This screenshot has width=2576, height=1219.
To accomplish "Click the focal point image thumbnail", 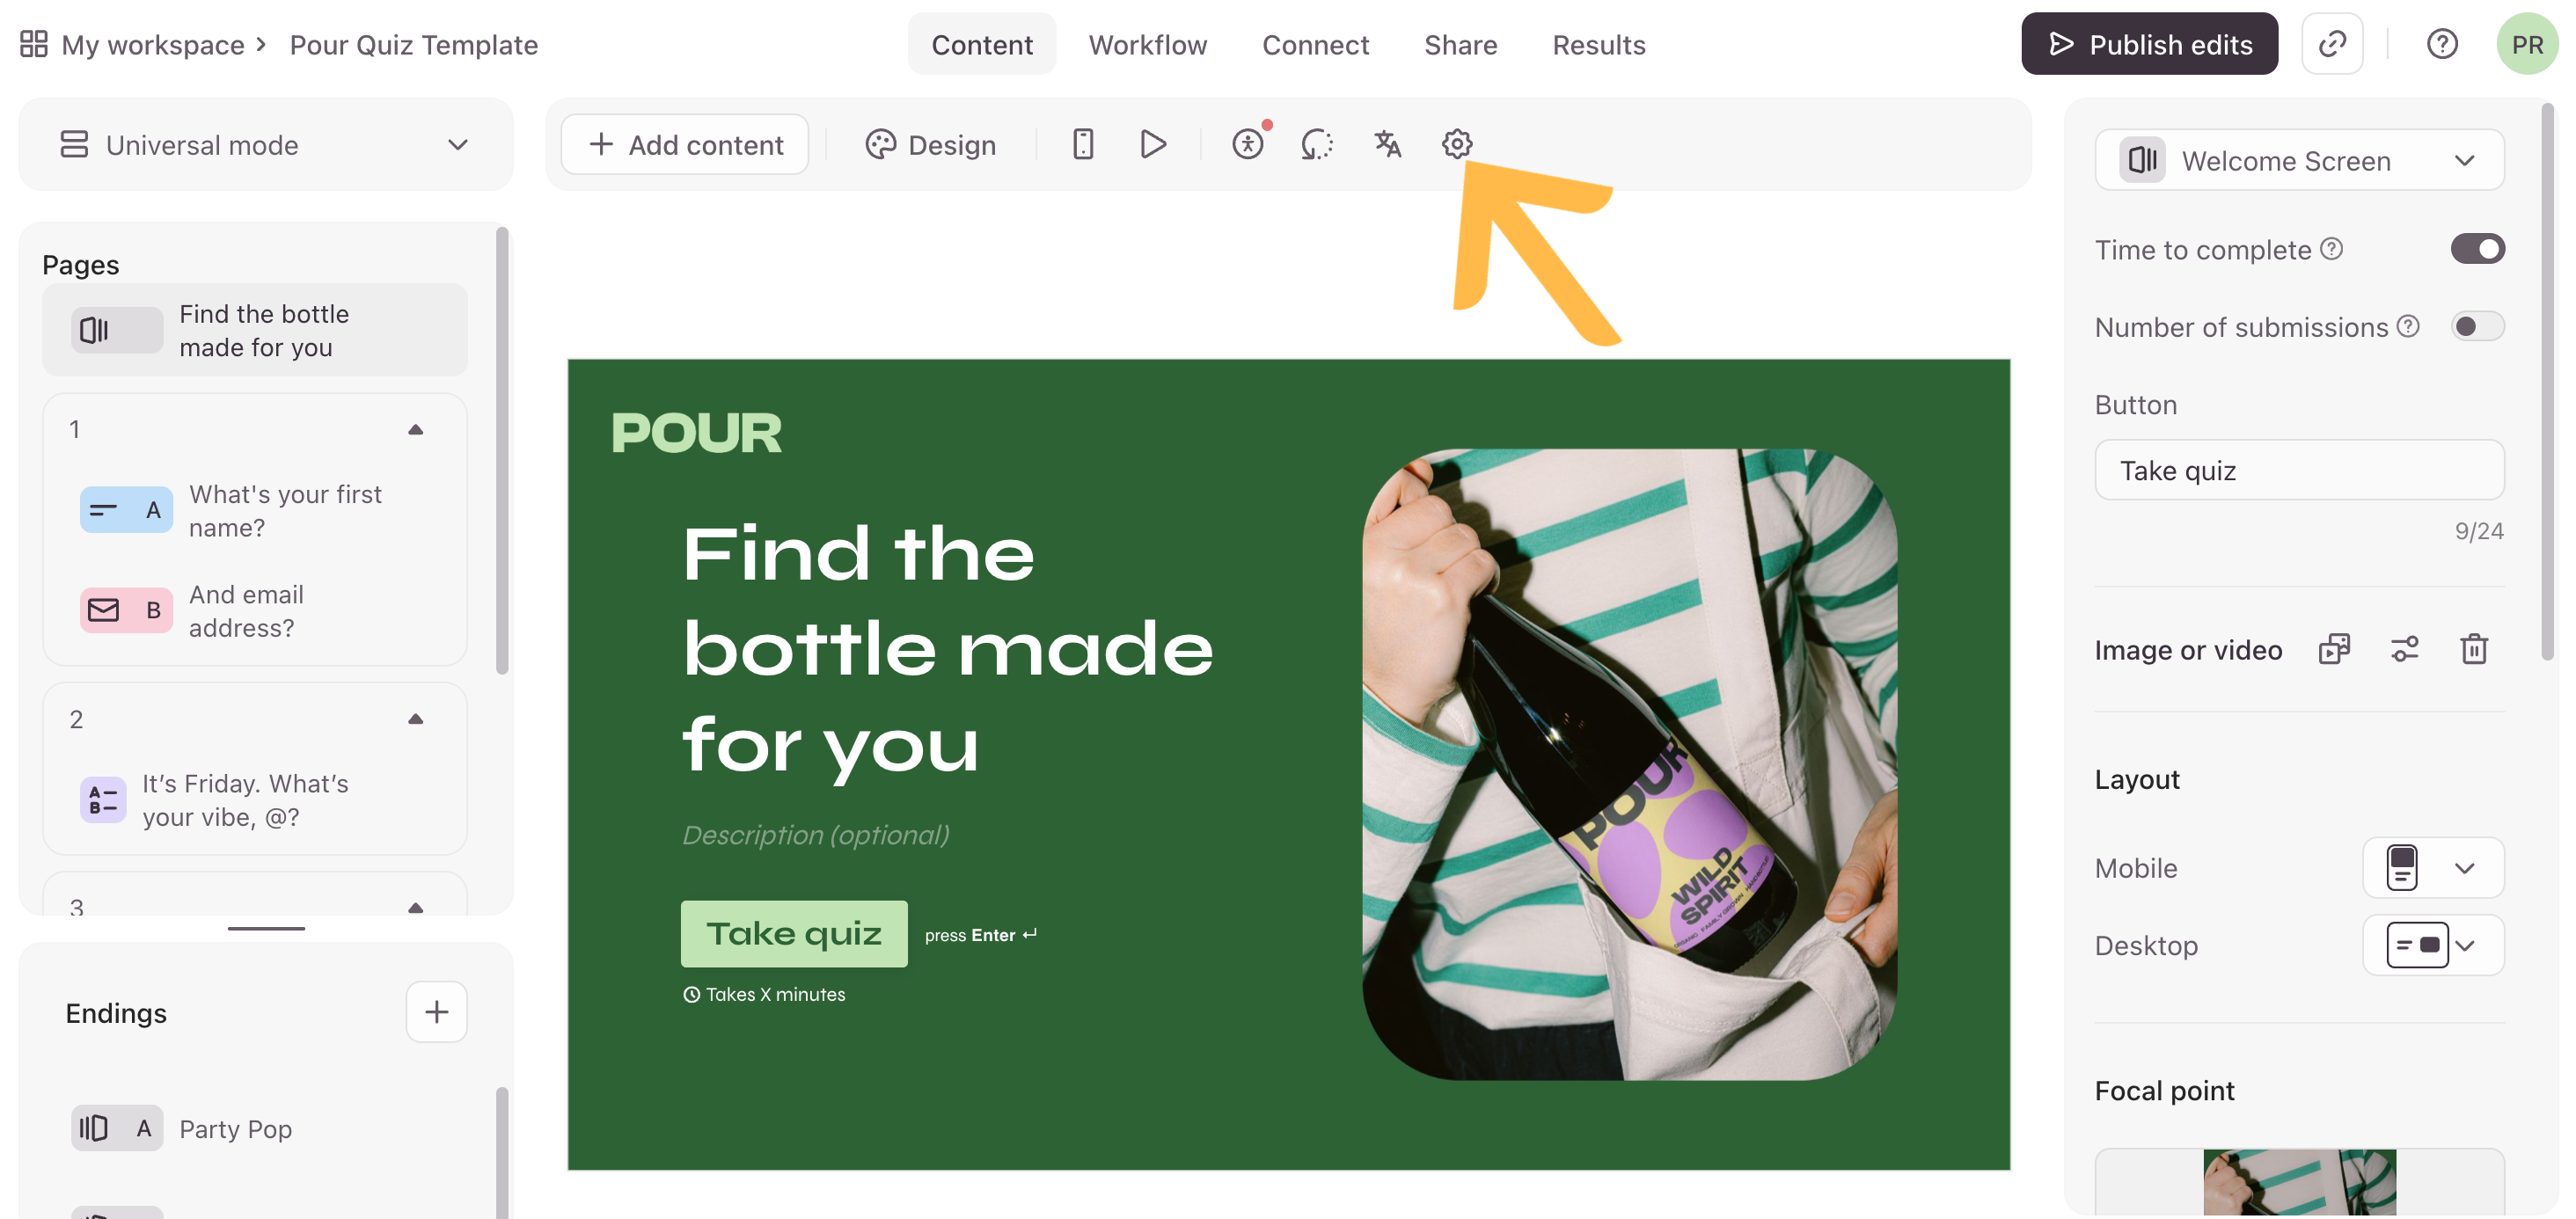I will point(2299,1182).
